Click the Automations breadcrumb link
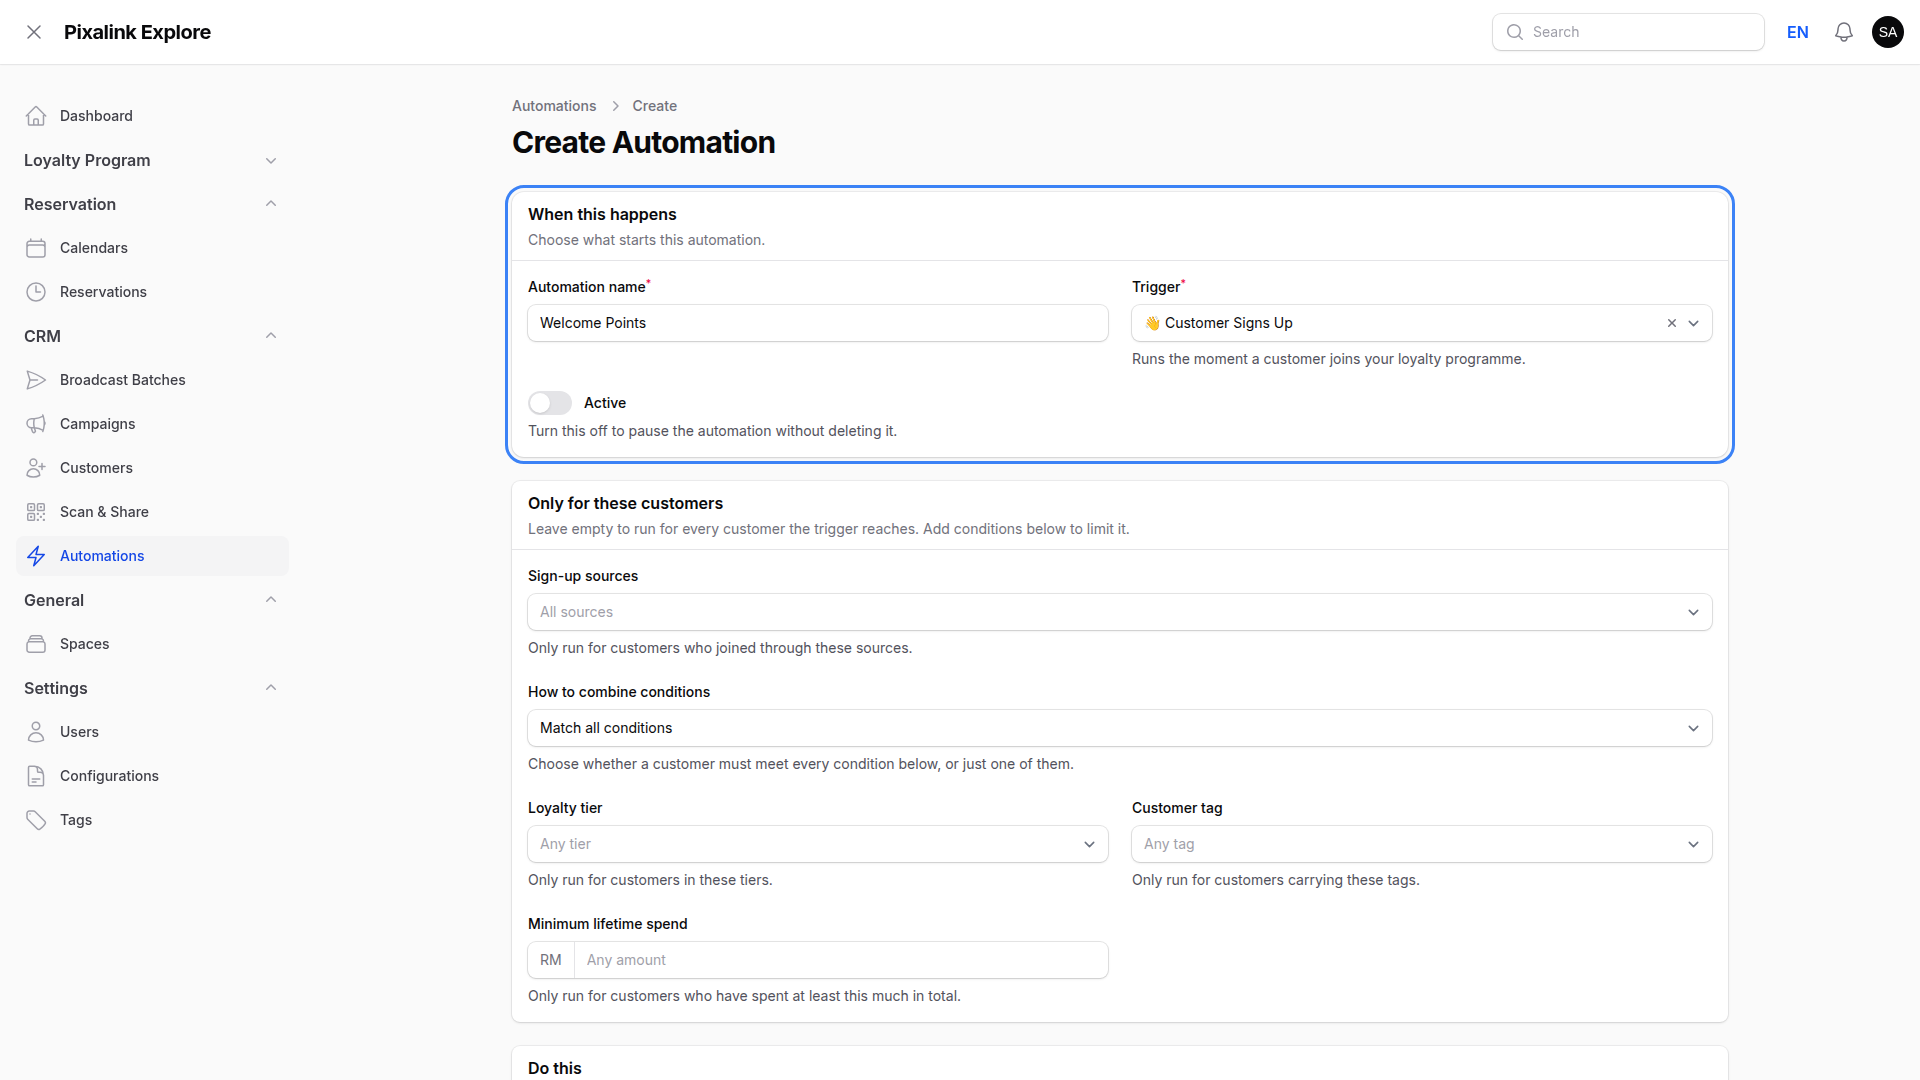 pos(554,106)
